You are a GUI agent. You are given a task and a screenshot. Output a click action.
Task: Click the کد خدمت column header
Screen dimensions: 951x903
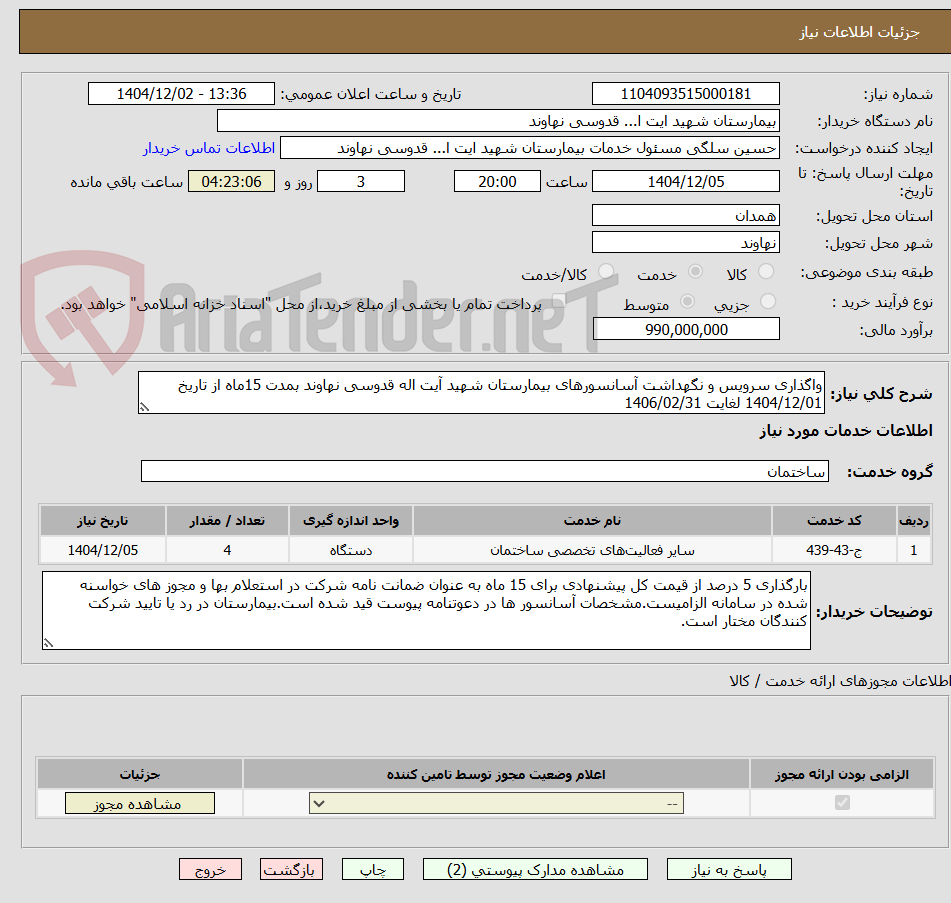(834, 521)
